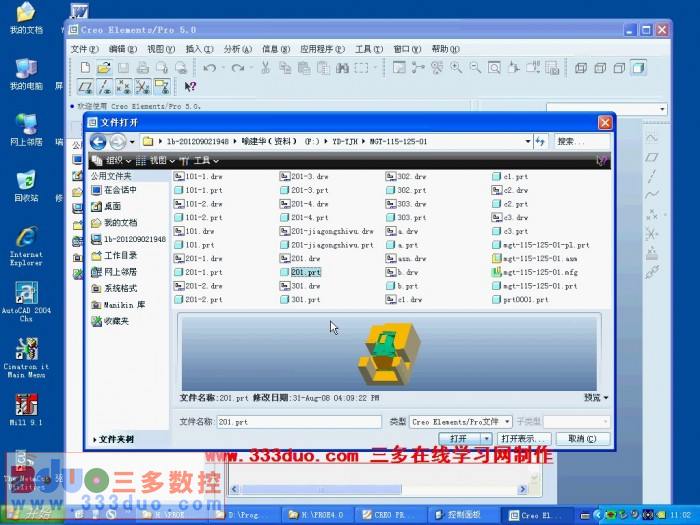The width and height of the screenshot is (700, 525).
Task: Open the 视图 dropdown in file dialog
Action: pos(155,161)
